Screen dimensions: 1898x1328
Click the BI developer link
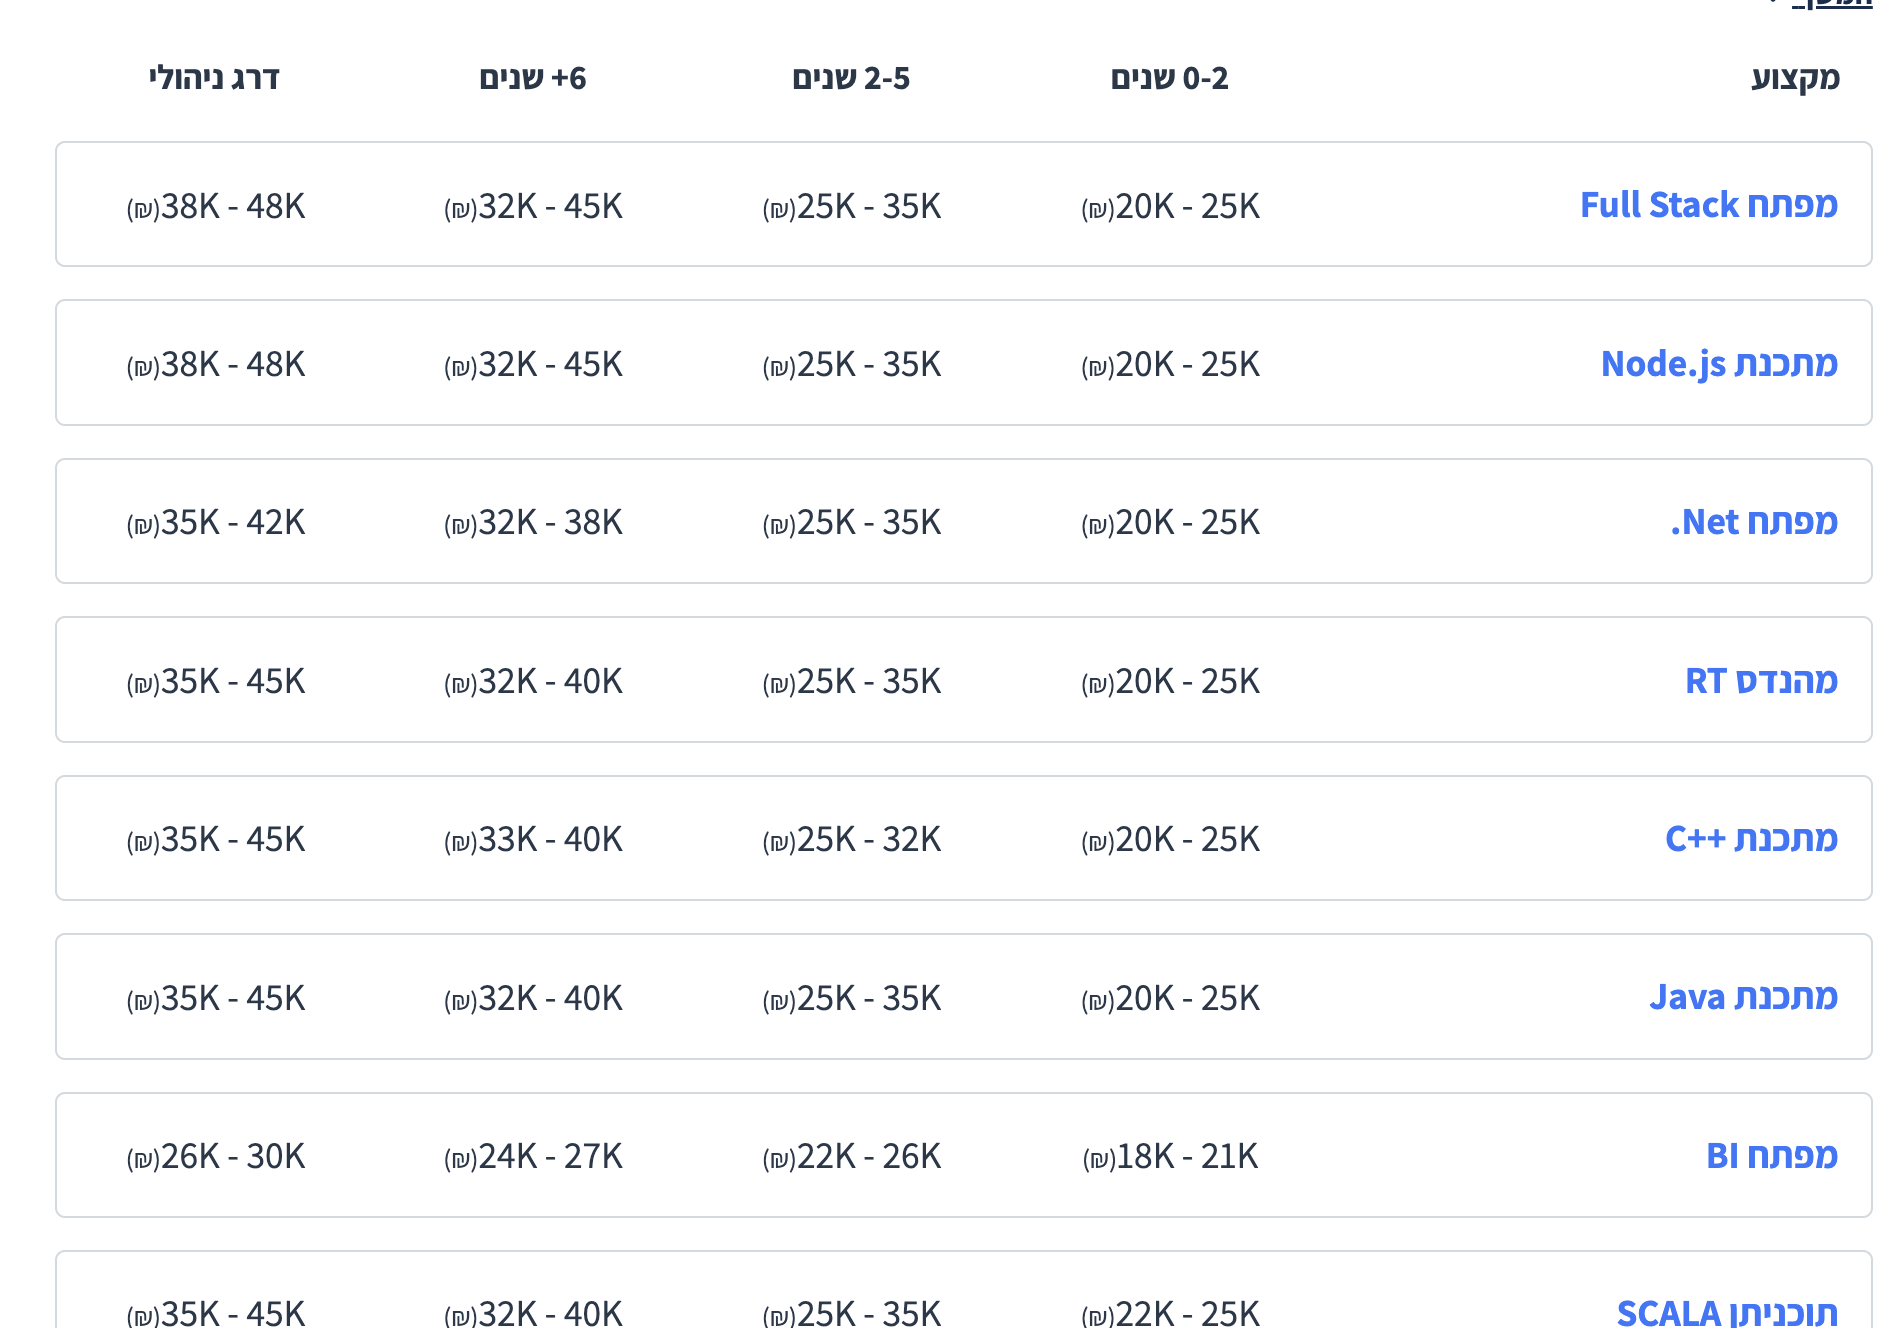[1771, 1156]
